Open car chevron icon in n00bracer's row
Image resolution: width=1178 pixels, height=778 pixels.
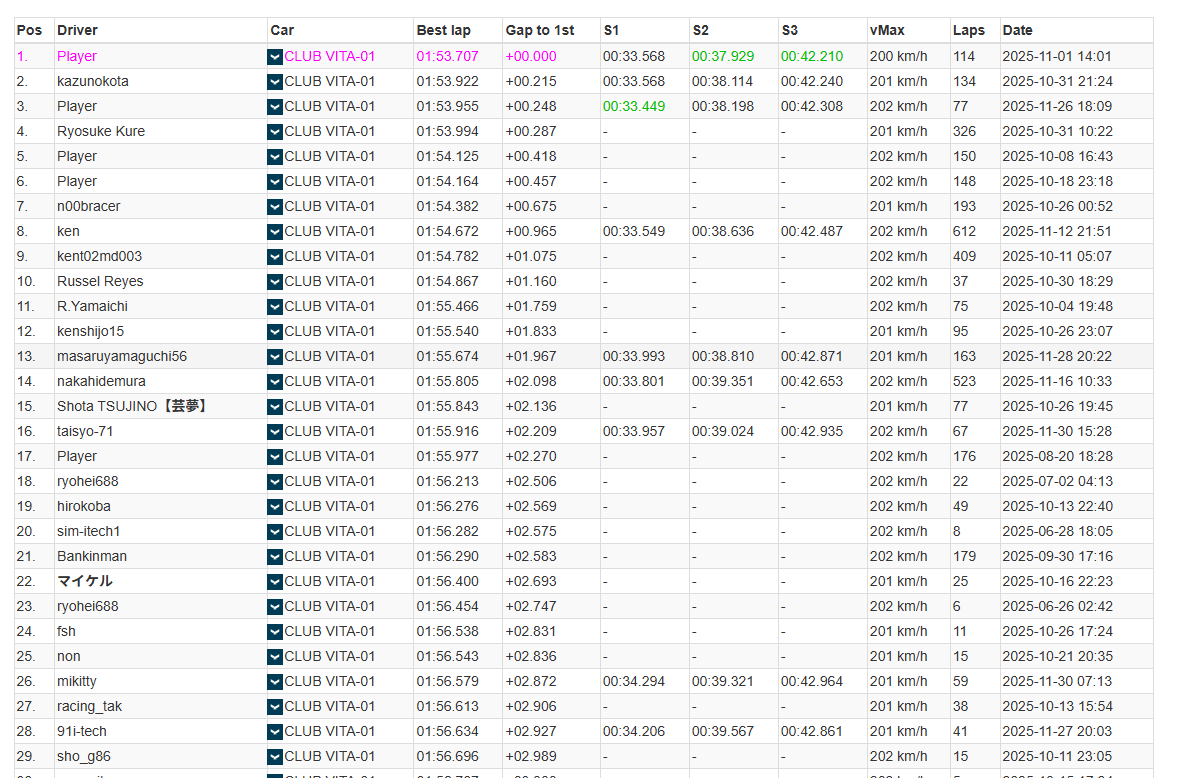275,207
